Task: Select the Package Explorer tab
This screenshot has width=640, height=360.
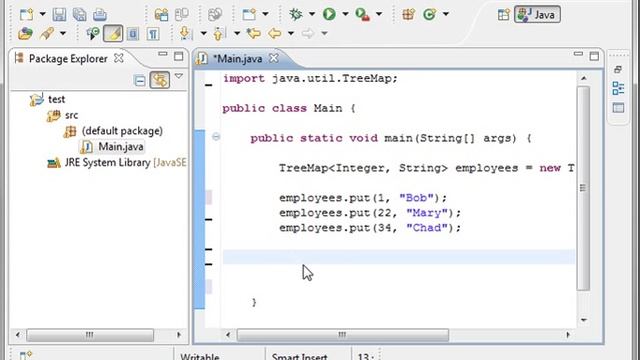Action: point(68,59)
